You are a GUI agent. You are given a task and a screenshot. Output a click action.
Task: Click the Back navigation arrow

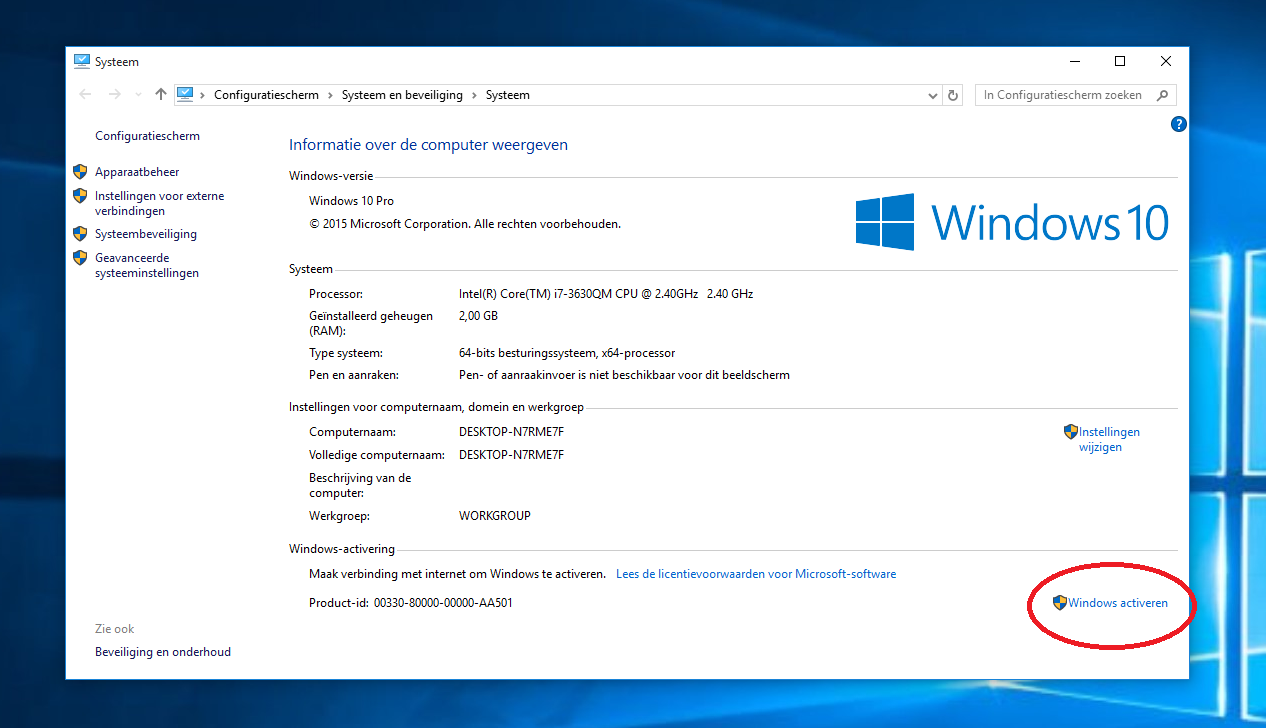click(85, 94)
